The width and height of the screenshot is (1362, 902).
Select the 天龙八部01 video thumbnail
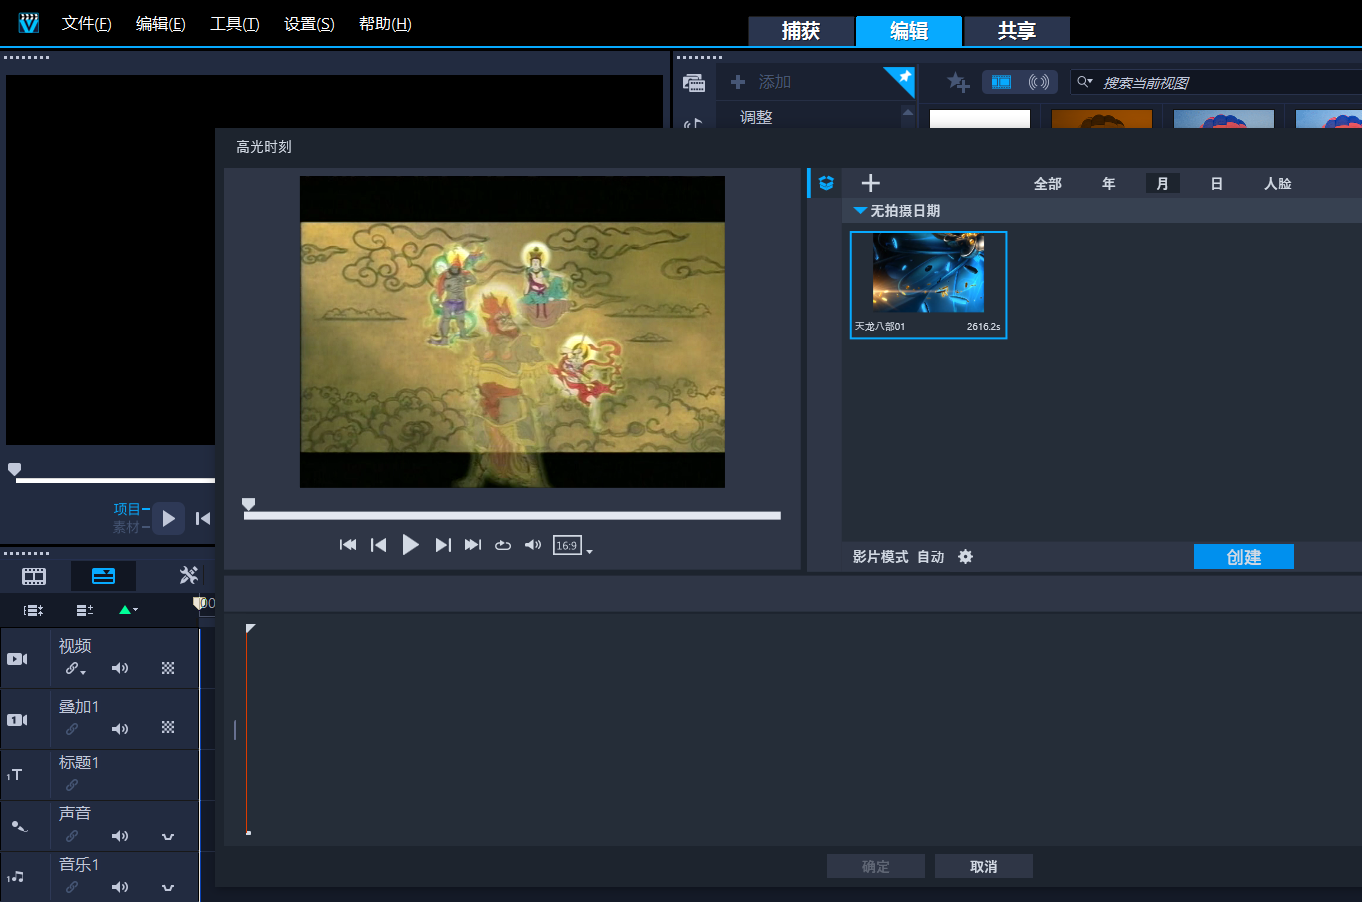(x=928, y=285)
